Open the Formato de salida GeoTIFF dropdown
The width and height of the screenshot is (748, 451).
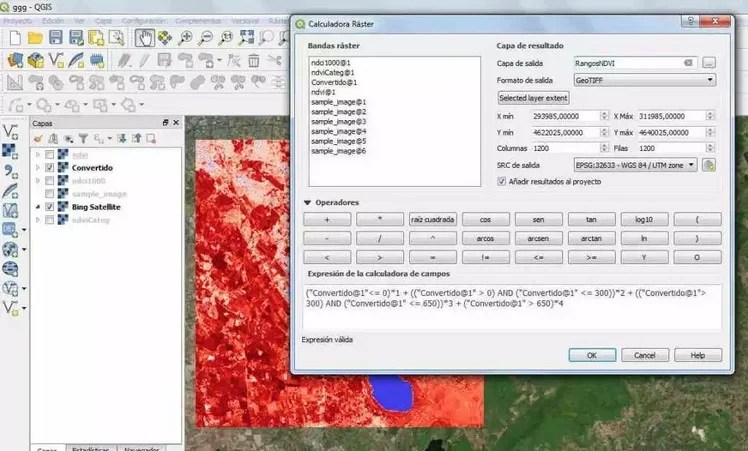[645, 80]
